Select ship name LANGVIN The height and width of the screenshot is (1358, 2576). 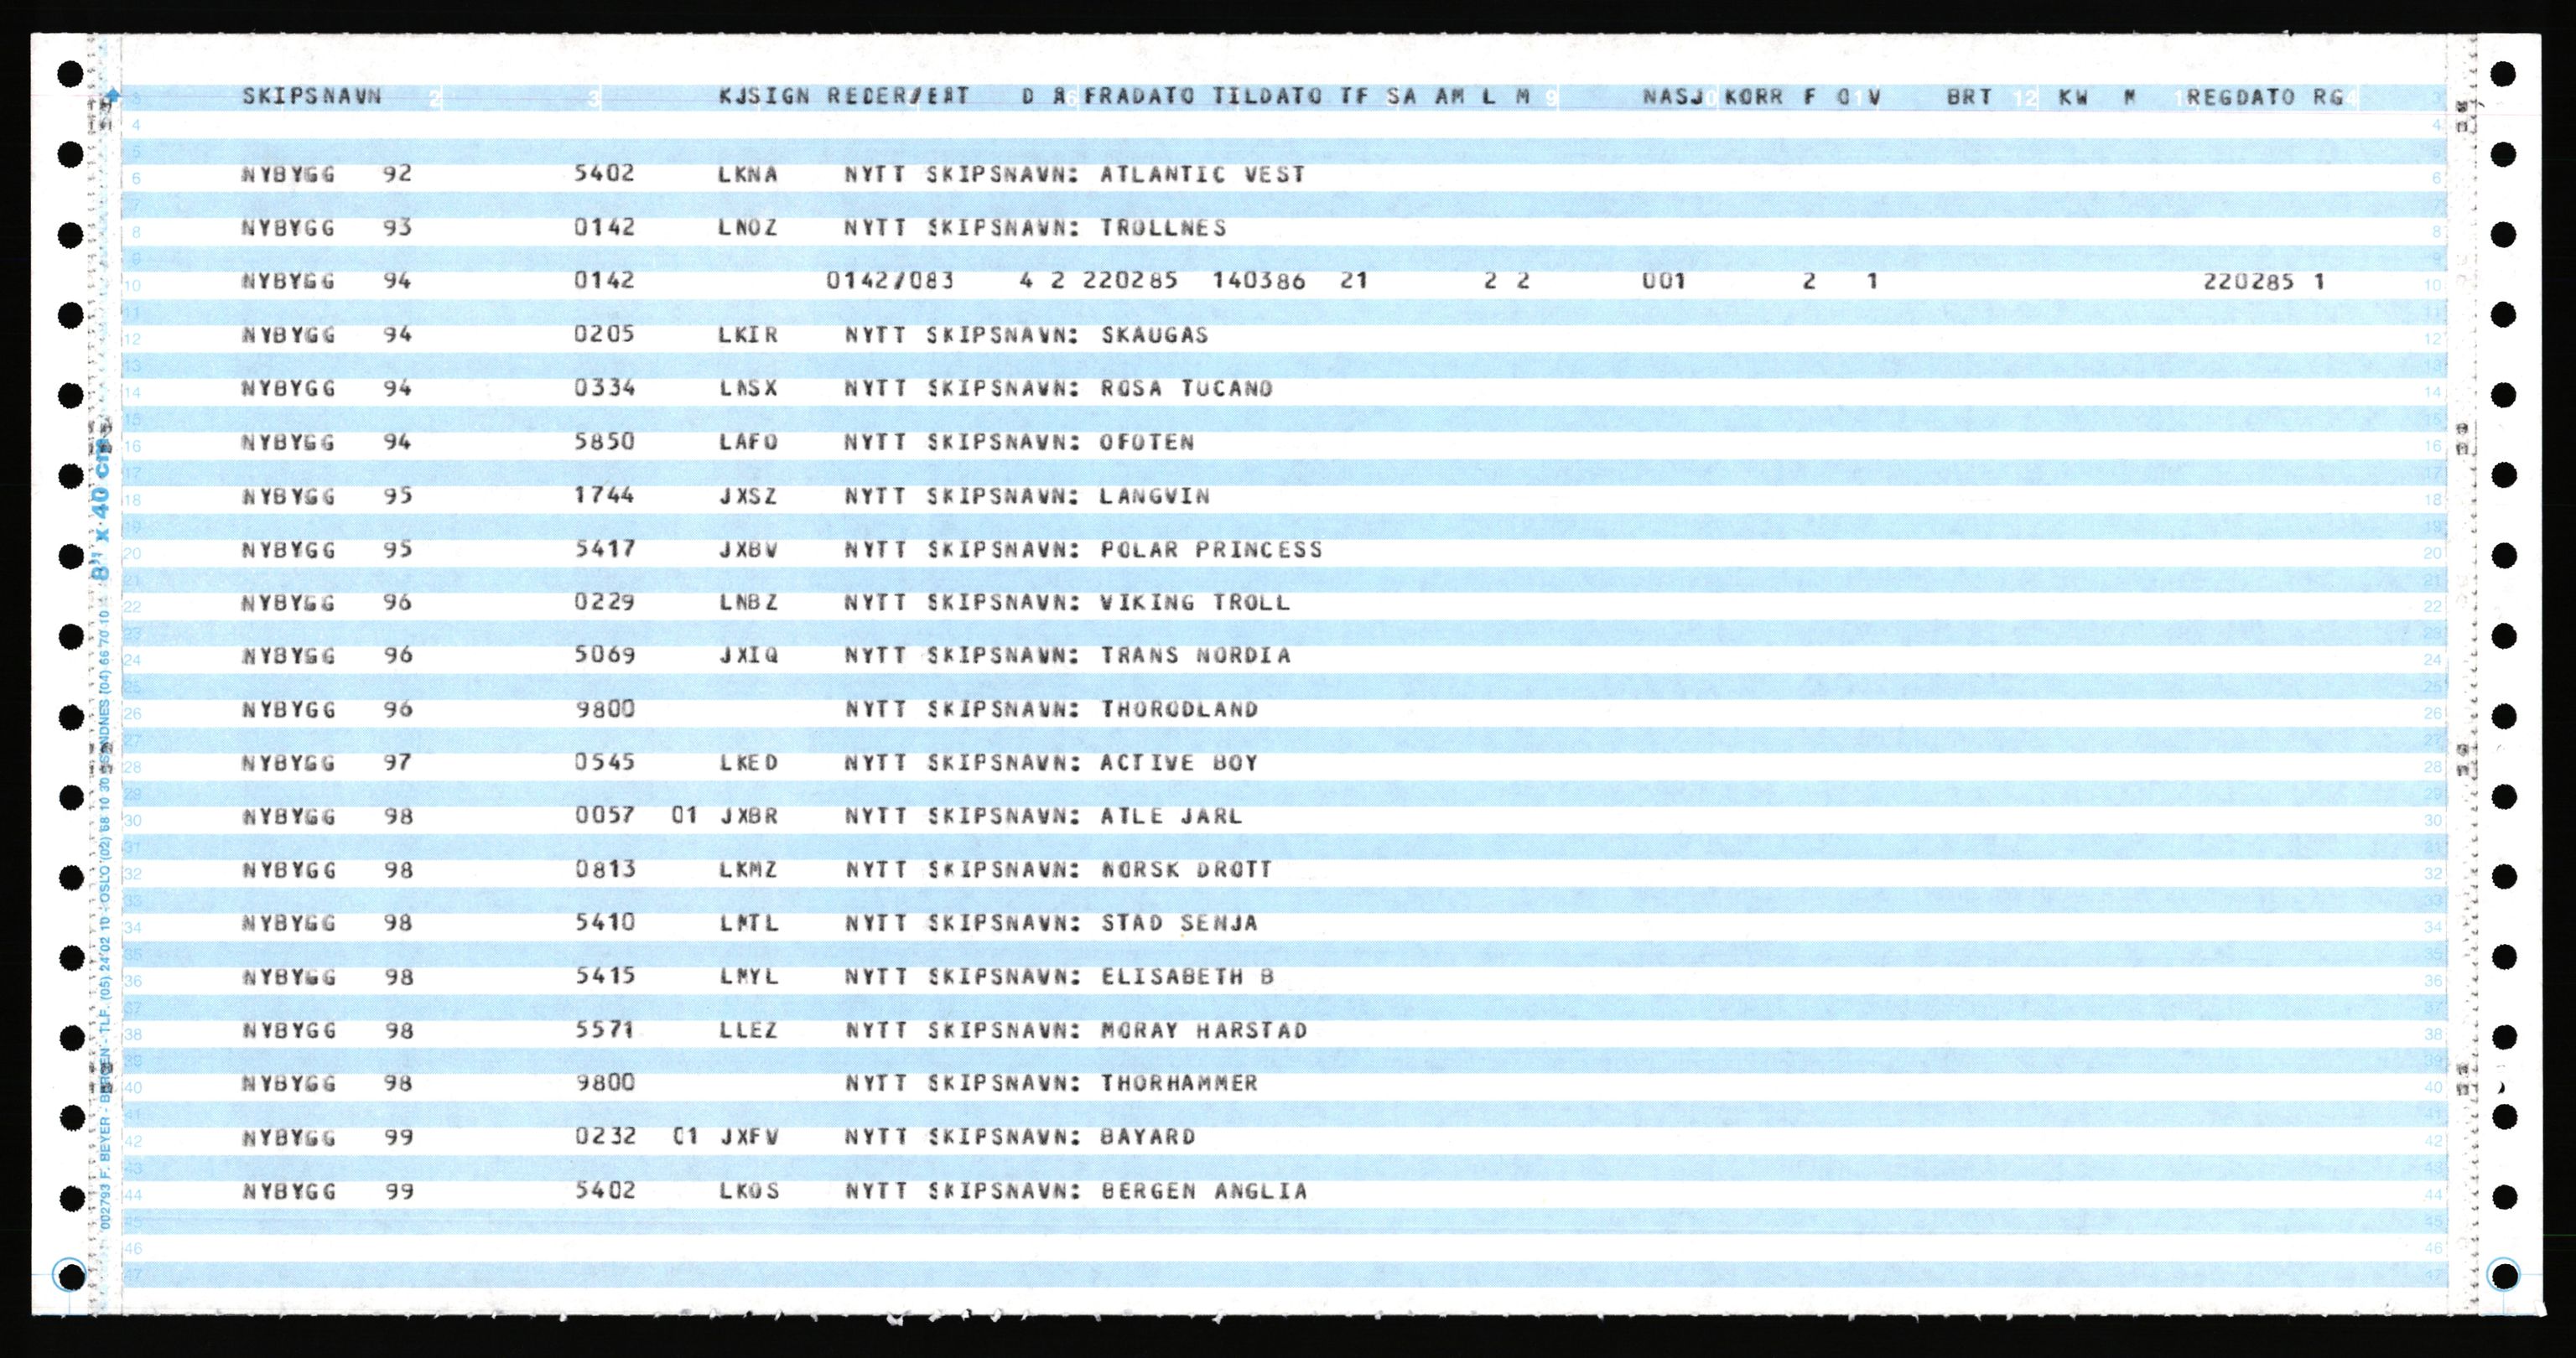[1155, 495]
